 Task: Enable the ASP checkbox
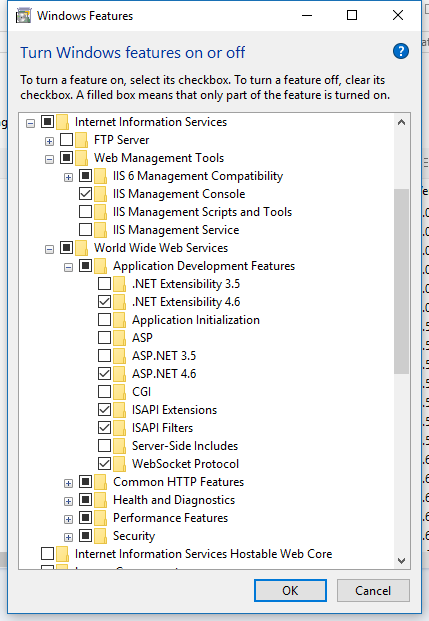pyautogui.click(x=105, y=337)
